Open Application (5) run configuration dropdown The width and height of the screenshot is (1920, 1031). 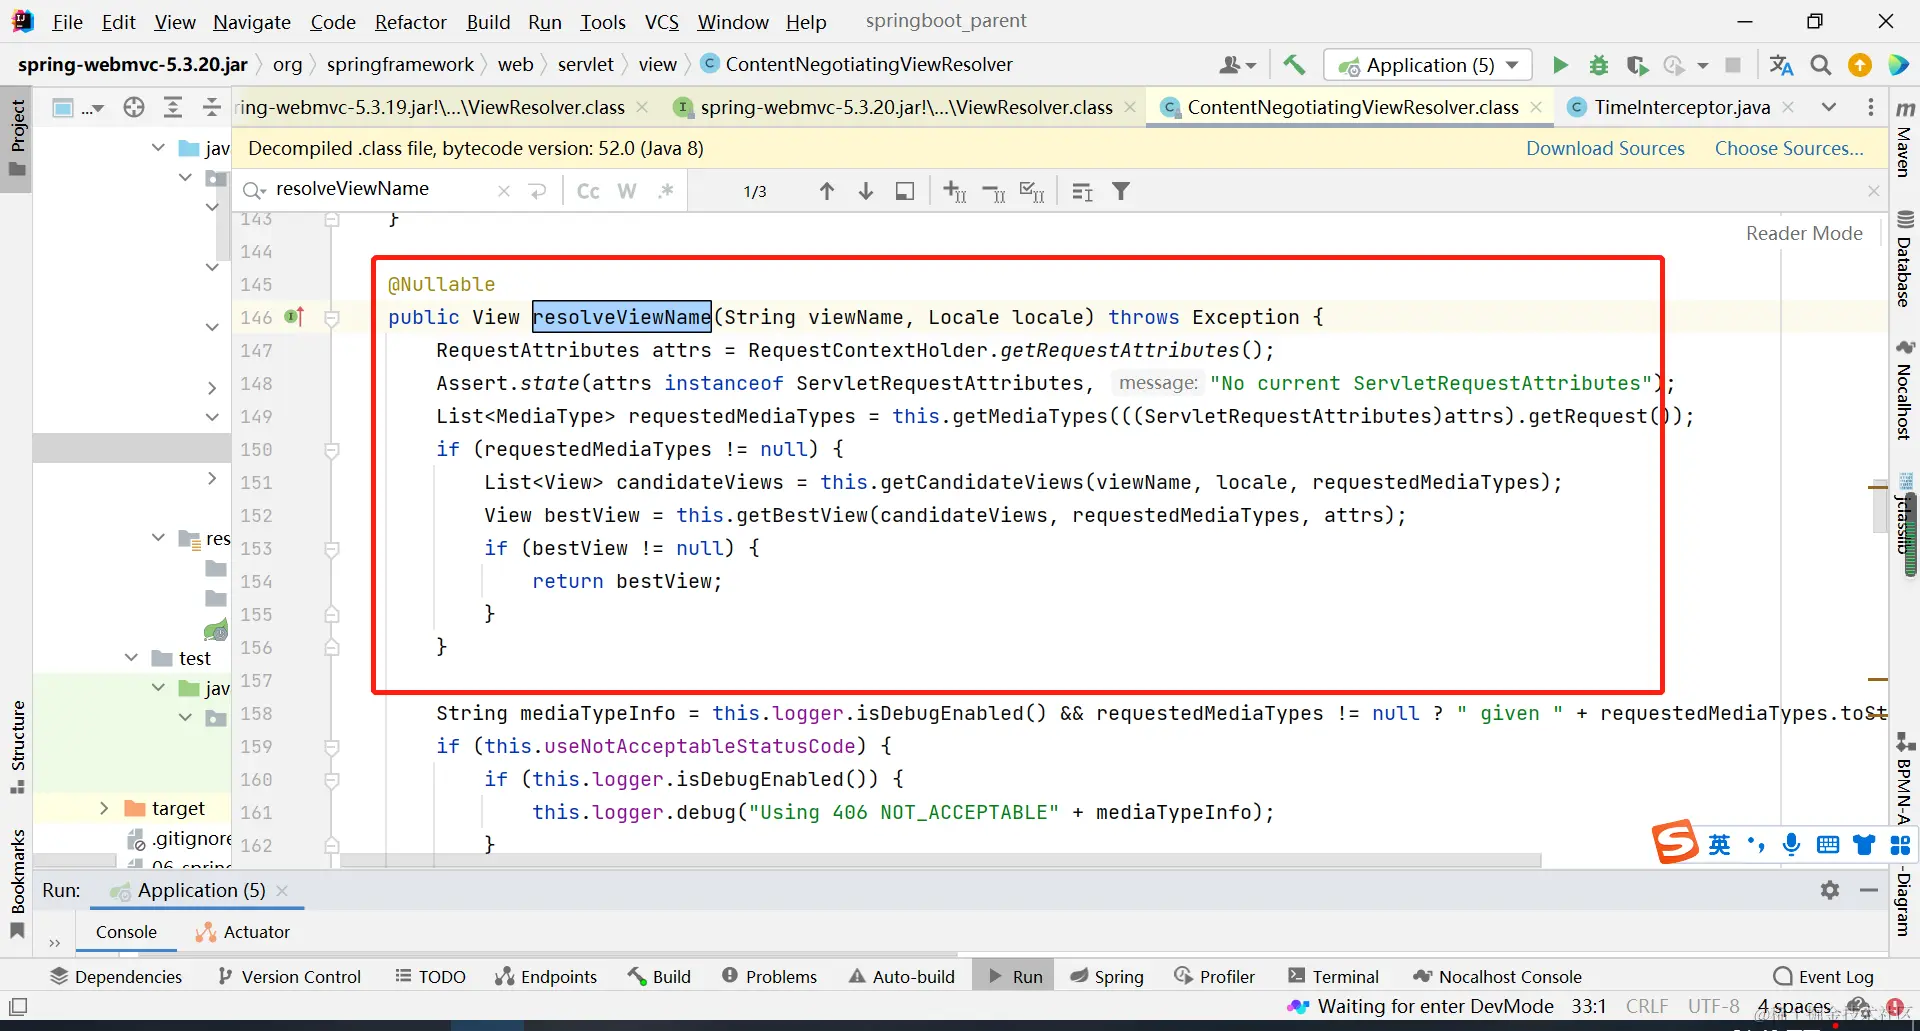point(1428,66)
